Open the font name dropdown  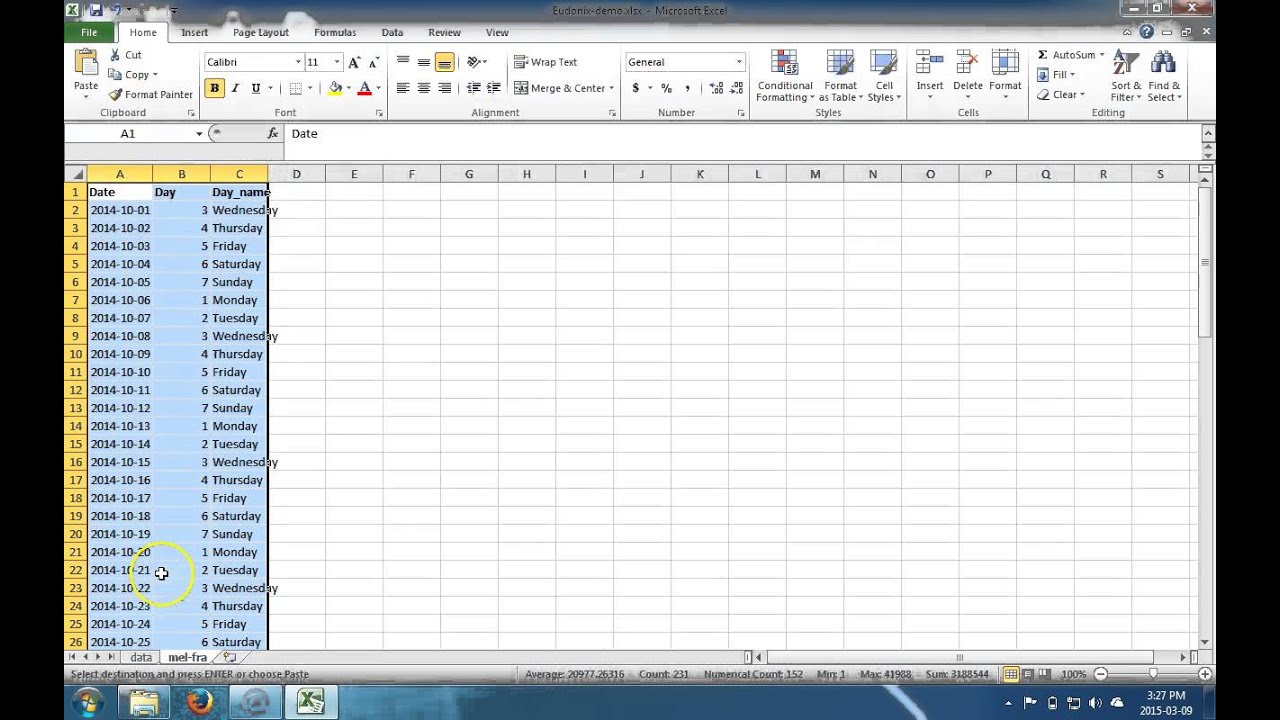click(297, 62)
